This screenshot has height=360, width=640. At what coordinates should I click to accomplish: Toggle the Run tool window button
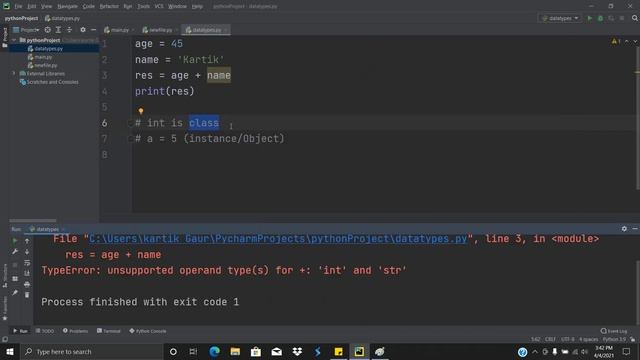tap(20, 331)
